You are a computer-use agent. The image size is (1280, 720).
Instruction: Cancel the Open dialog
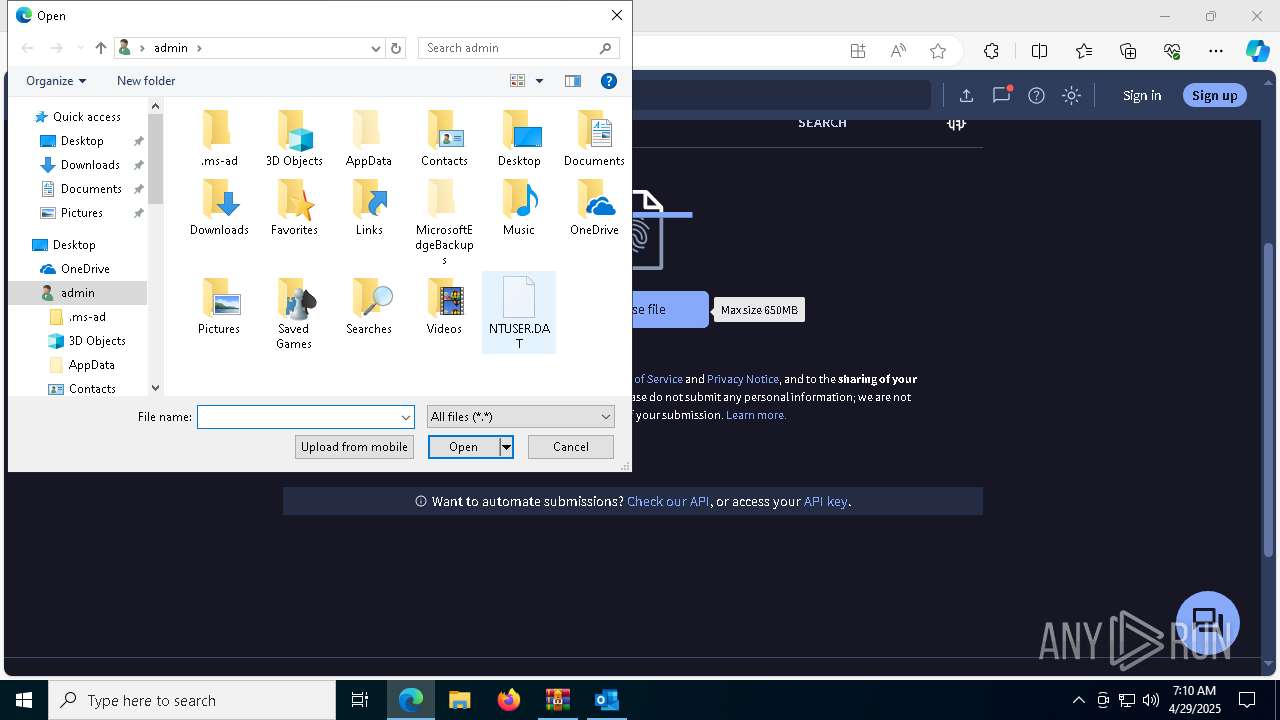pos(571,447)
